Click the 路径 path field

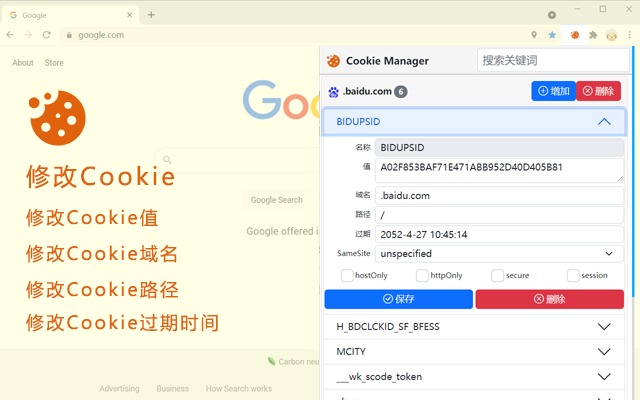[x=499, y=215]
